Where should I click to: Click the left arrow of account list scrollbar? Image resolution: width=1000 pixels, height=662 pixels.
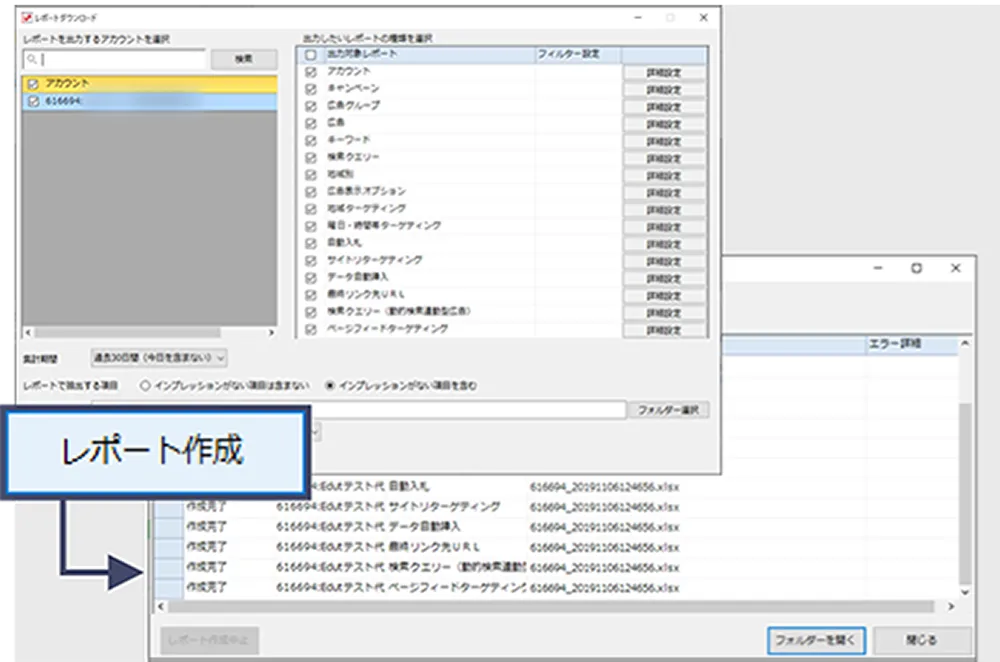click(x=28, y=332)
